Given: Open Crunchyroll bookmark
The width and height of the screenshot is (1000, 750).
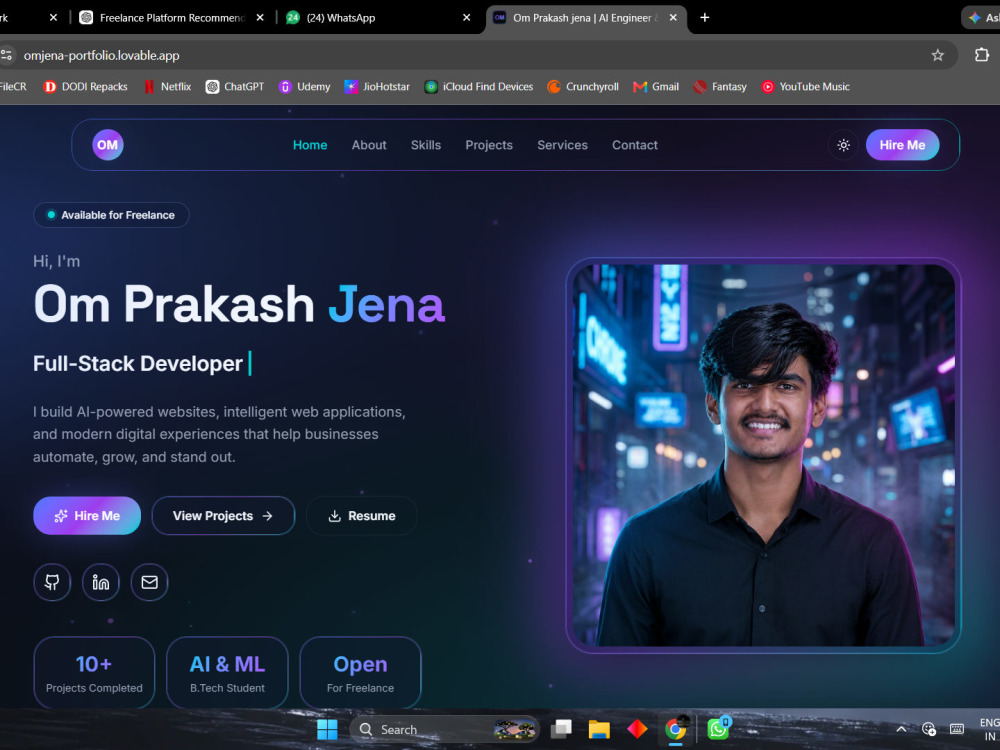Looking at the screenshot, I should 583,87.
